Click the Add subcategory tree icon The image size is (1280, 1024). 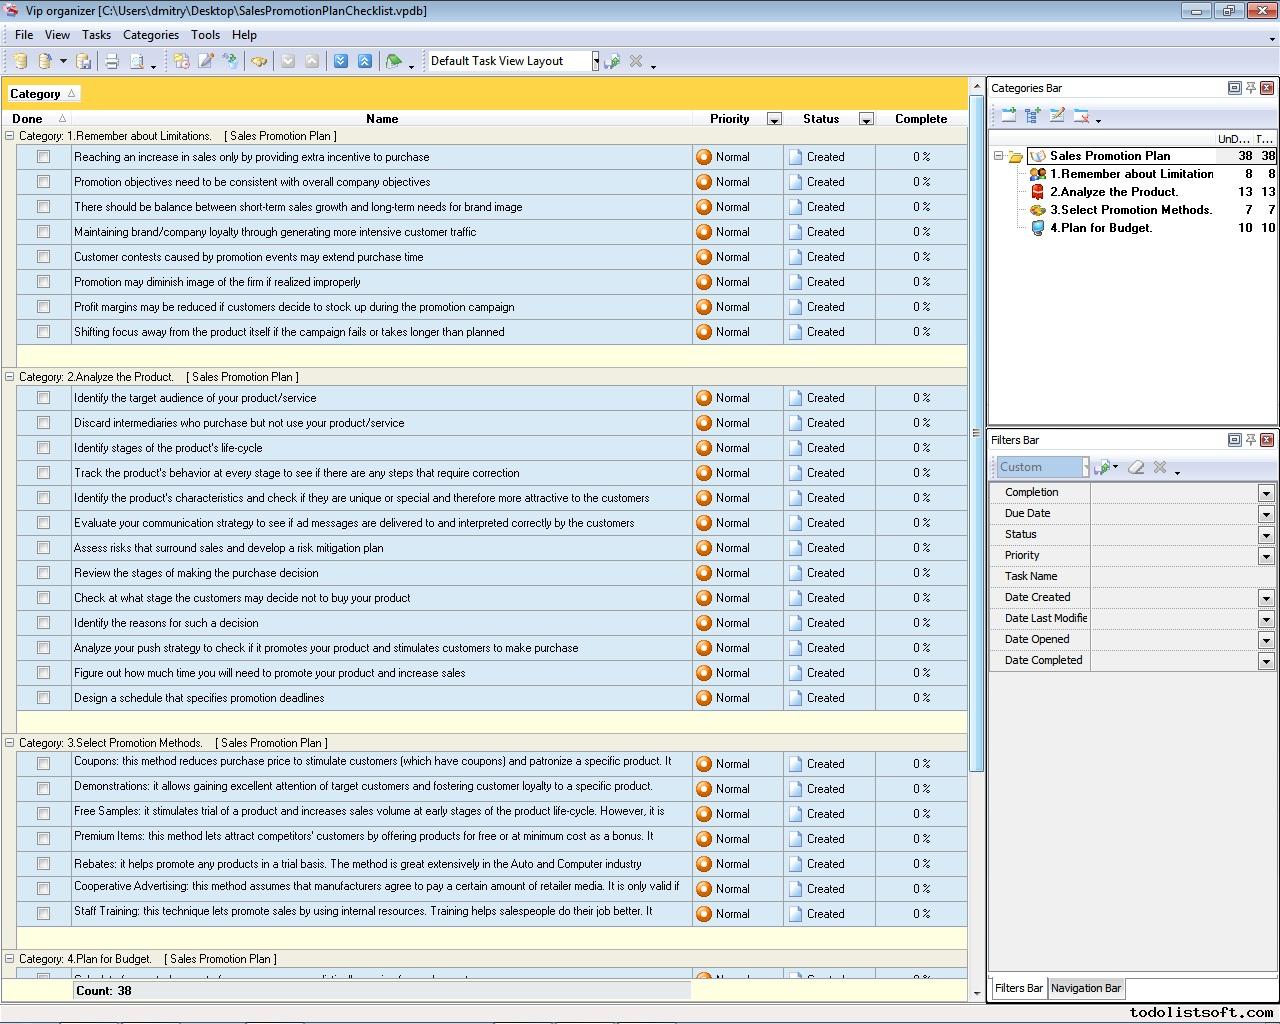click(x=1033, y=116)
